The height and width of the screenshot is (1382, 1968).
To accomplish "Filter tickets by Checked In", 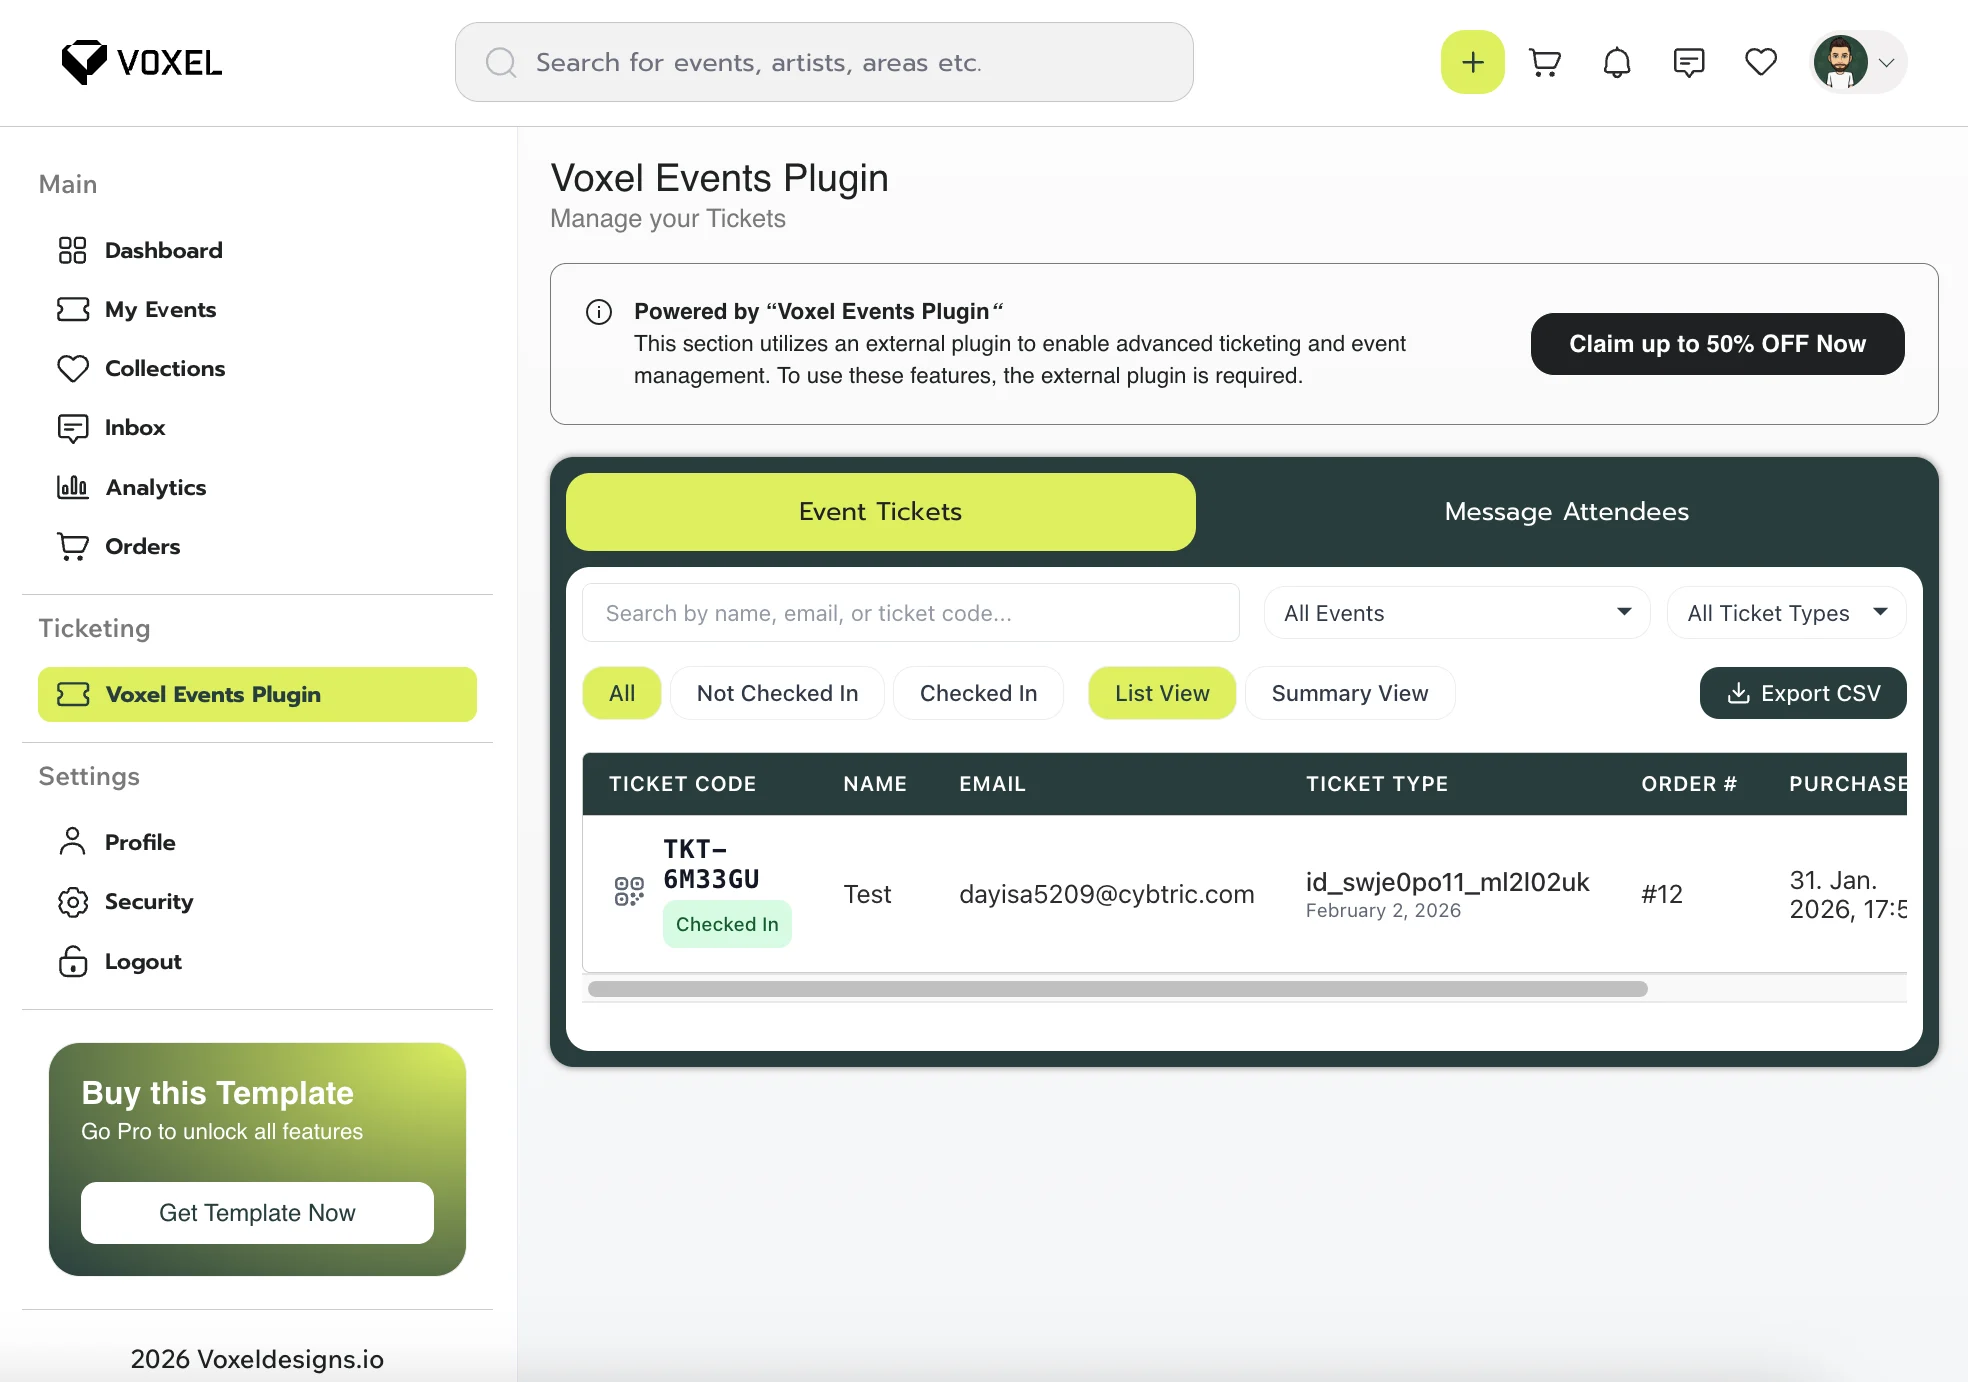I will (x=978, y=693).
